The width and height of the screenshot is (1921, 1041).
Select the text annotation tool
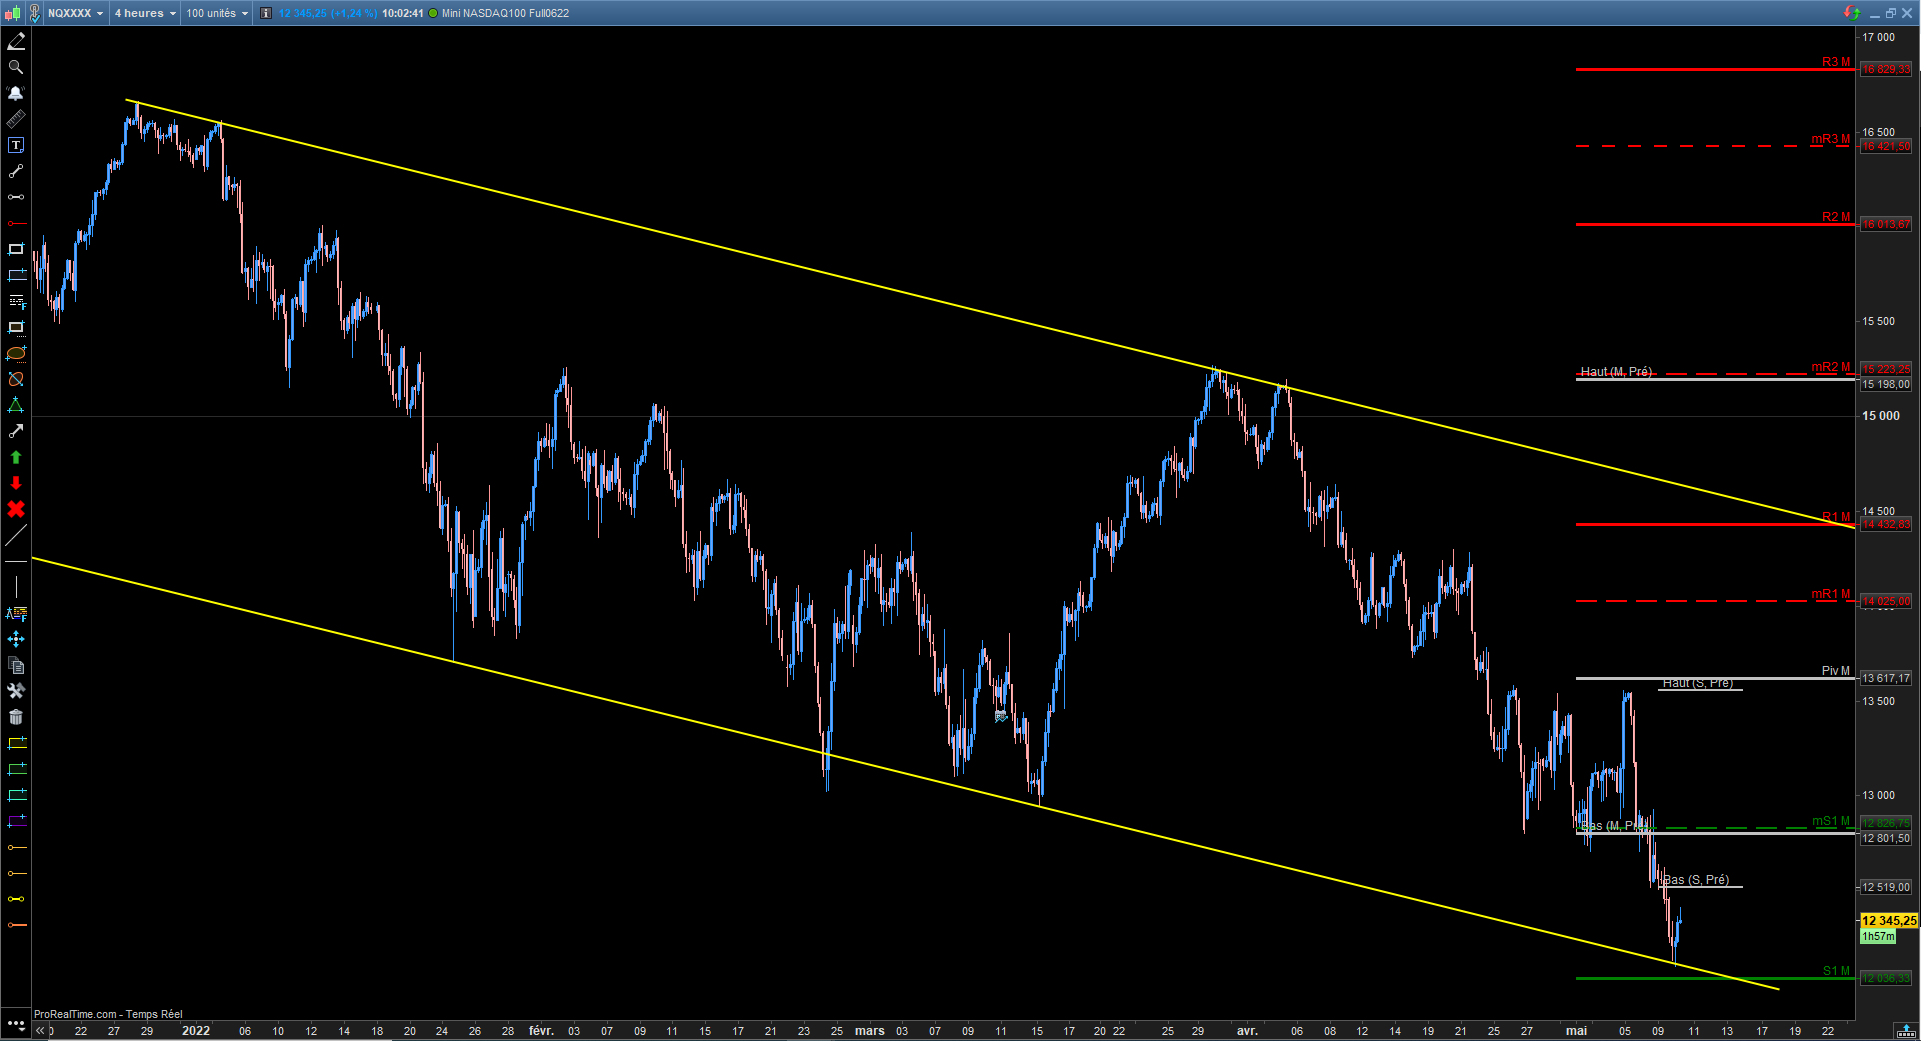[x=16, y=145]
